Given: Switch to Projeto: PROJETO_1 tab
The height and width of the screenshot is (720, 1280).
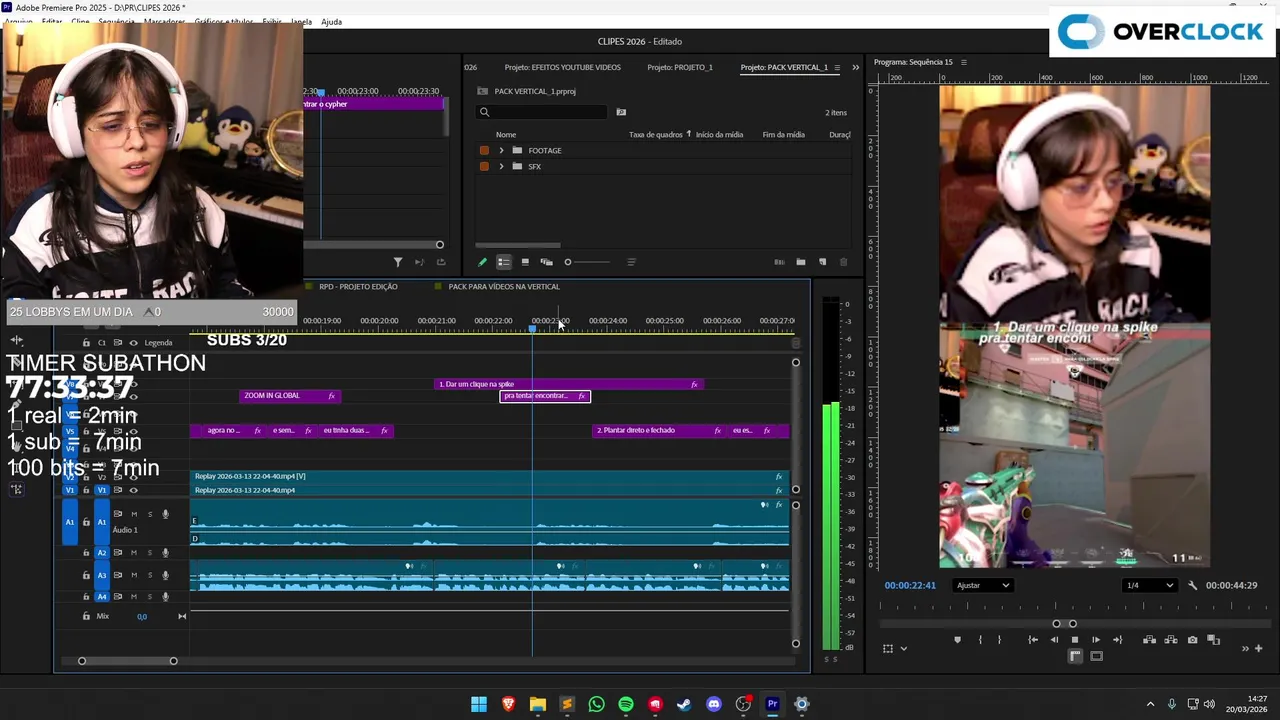Looking at the screenshot, I should [x=680, y=67].
